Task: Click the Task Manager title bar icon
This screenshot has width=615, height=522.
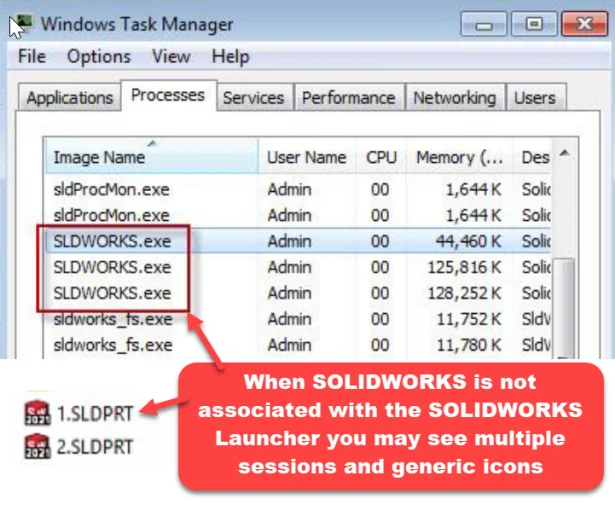Action: tap(17, 23)
